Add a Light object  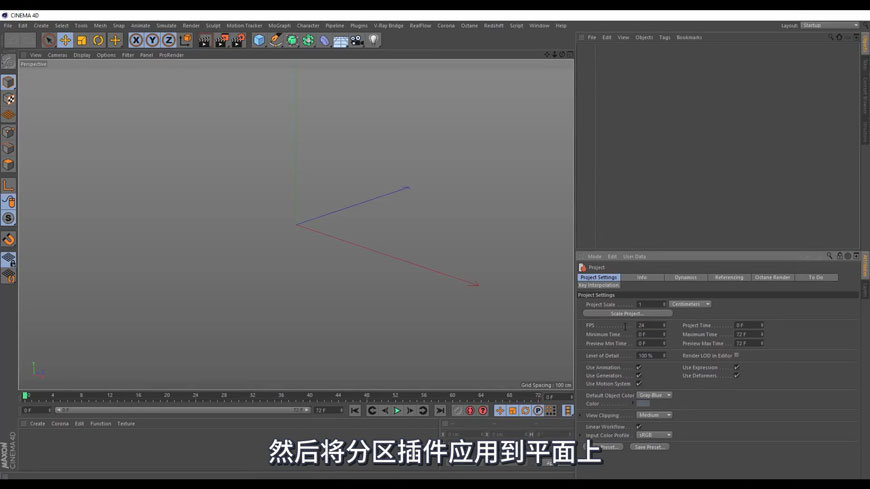373,40
